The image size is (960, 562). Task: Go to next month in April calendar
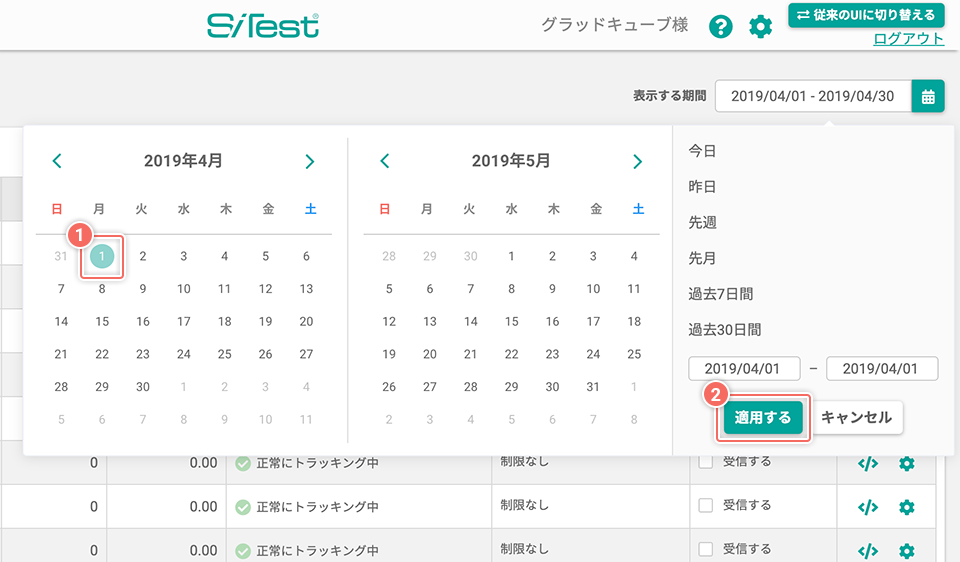(x=310, y=162)
